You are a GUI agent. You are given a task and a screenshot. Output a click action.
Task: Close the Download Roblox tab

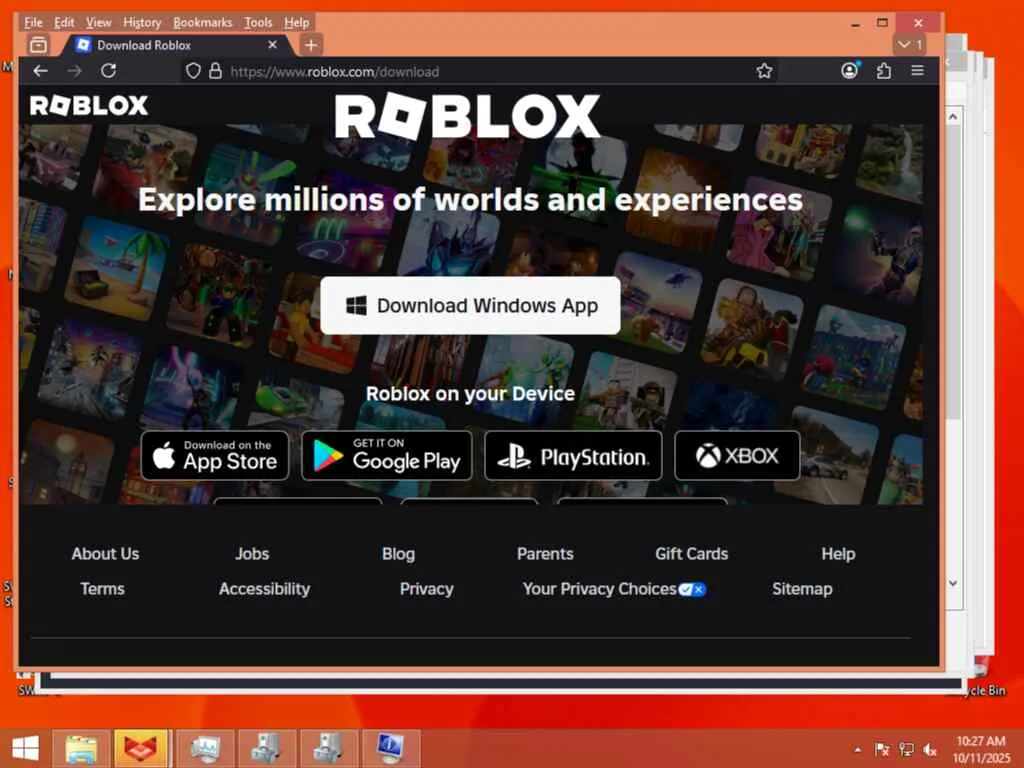click(272, 44)
